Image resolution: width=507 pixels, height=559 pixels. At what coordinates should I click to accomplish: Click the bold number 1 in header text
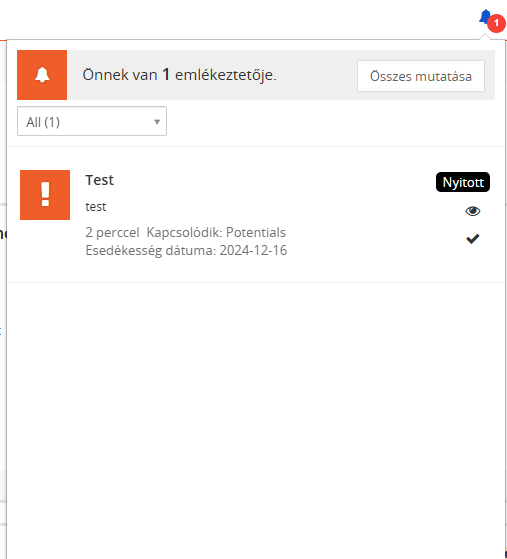[166, 75]
